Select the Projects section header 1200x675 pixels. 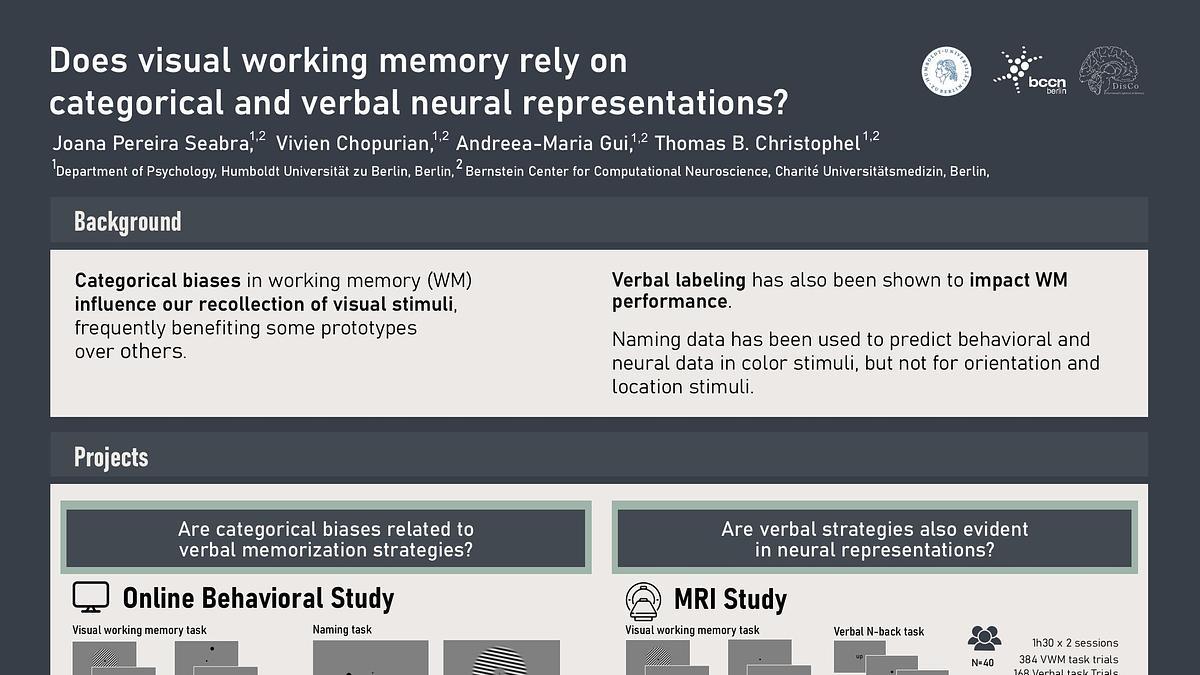pyautogui.click(x=111, y=458)
